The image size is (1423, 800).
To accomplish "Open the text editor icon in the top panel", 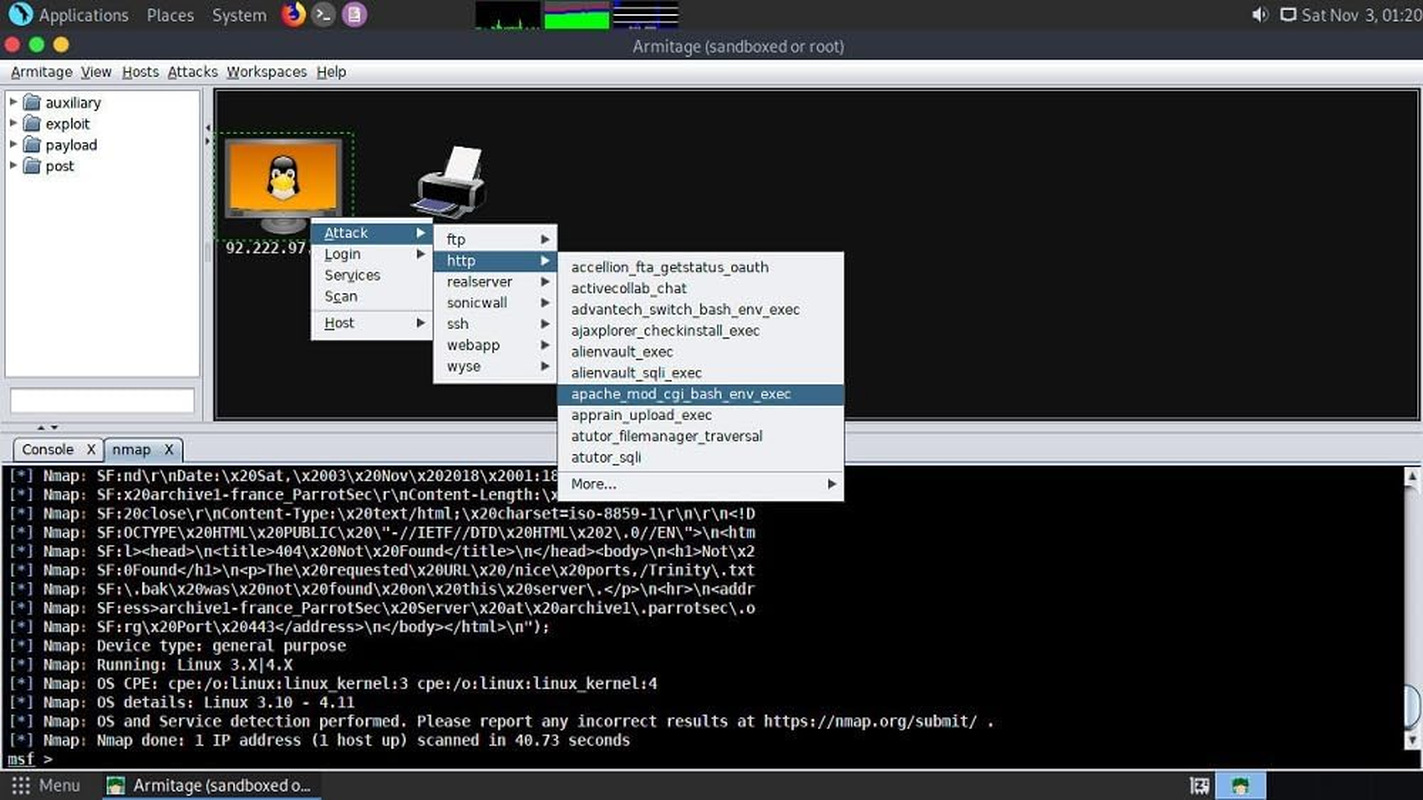I will 354,15.
